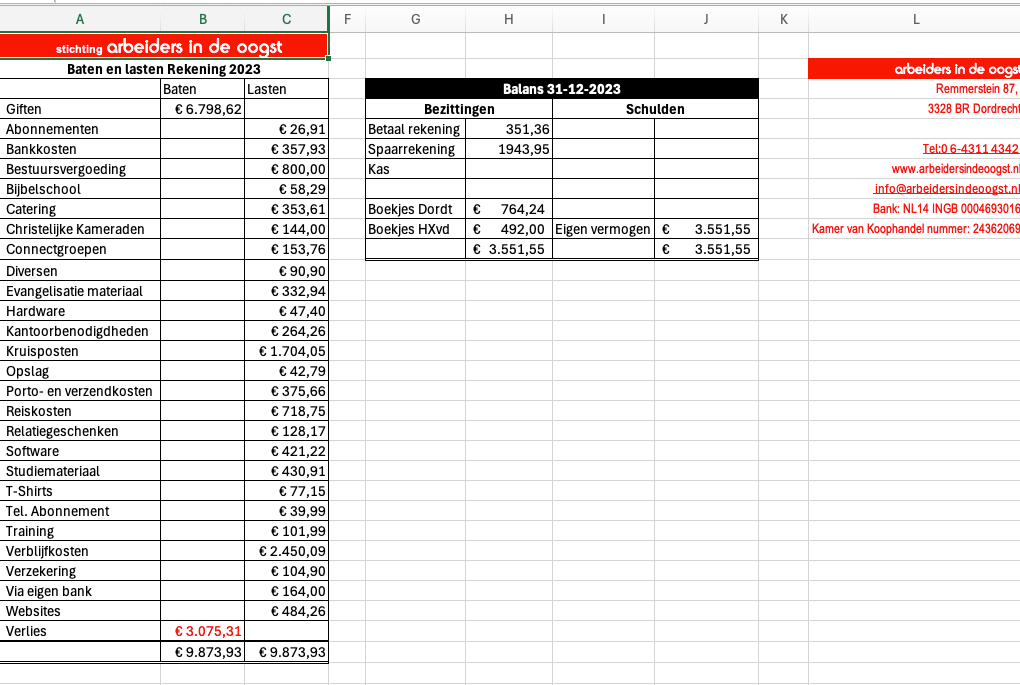This screenshot has width=1020, height=685.
Task: Select column B header
Action: pyautogui.click(x=203, y=20)
